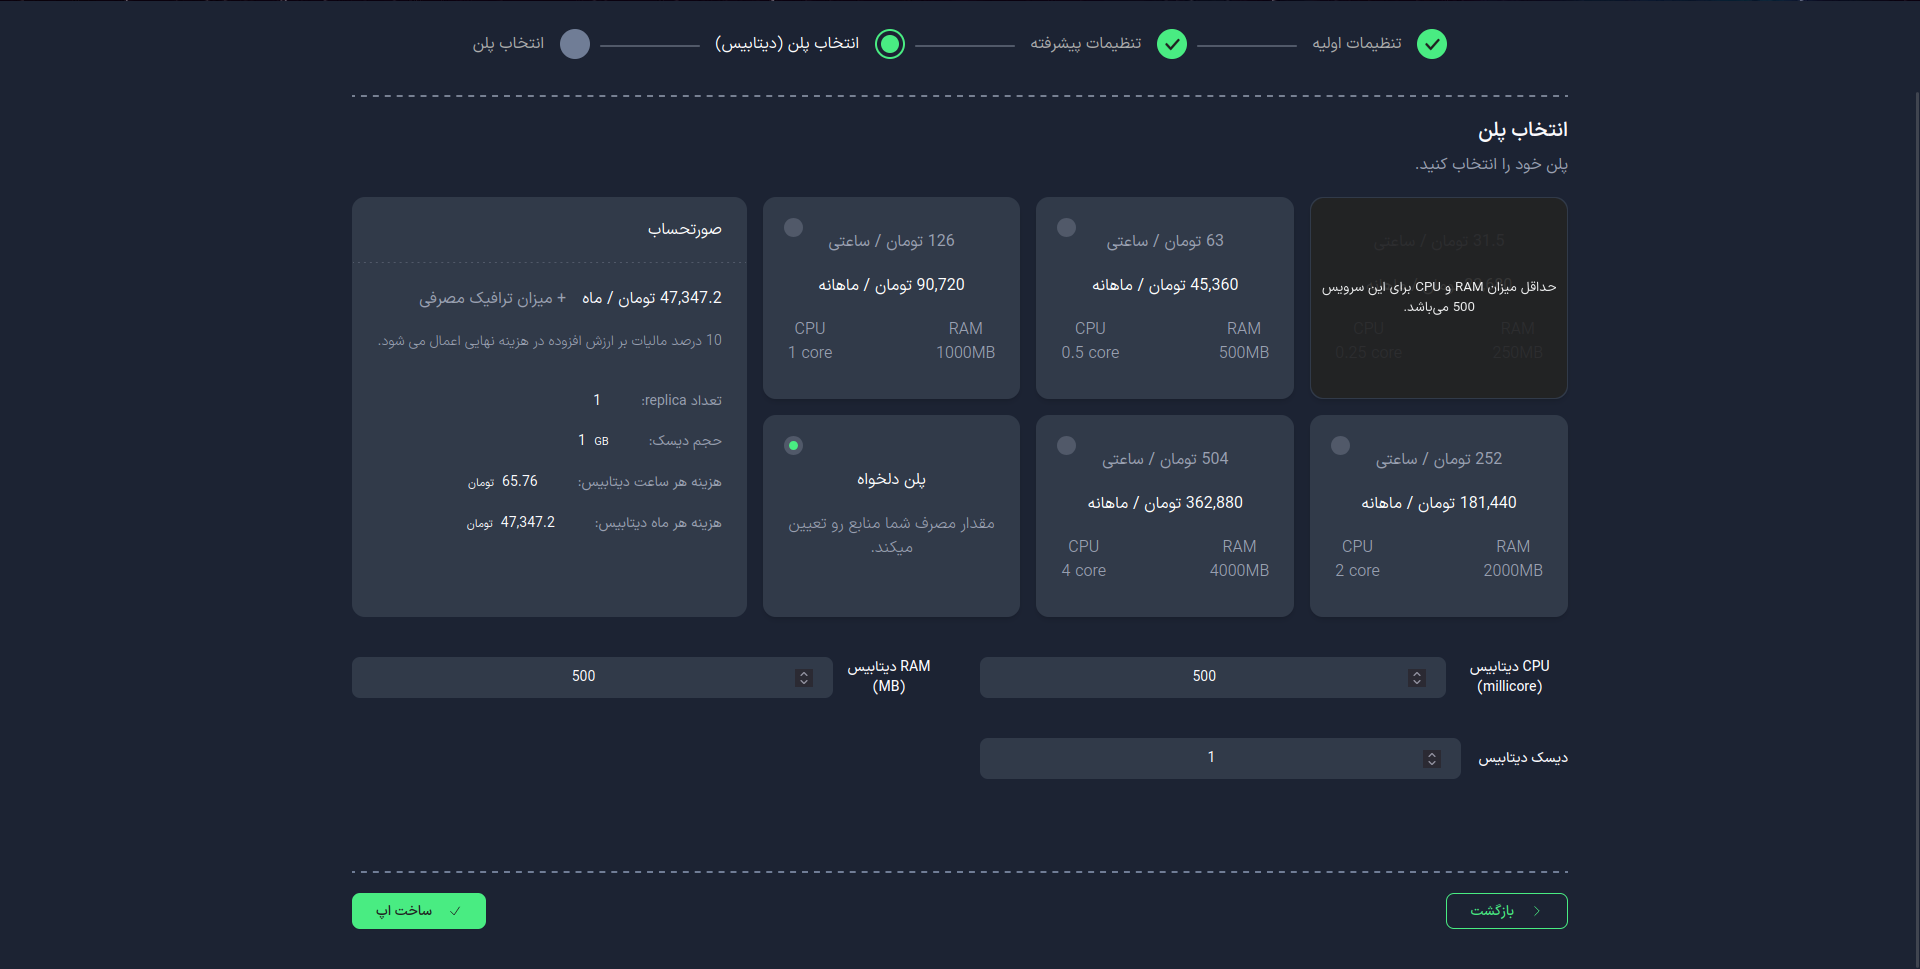Click the دیسک دیتابیس stepper arrows
1920x969 pixels.
pyautogui.click(x=1432, y=759)
